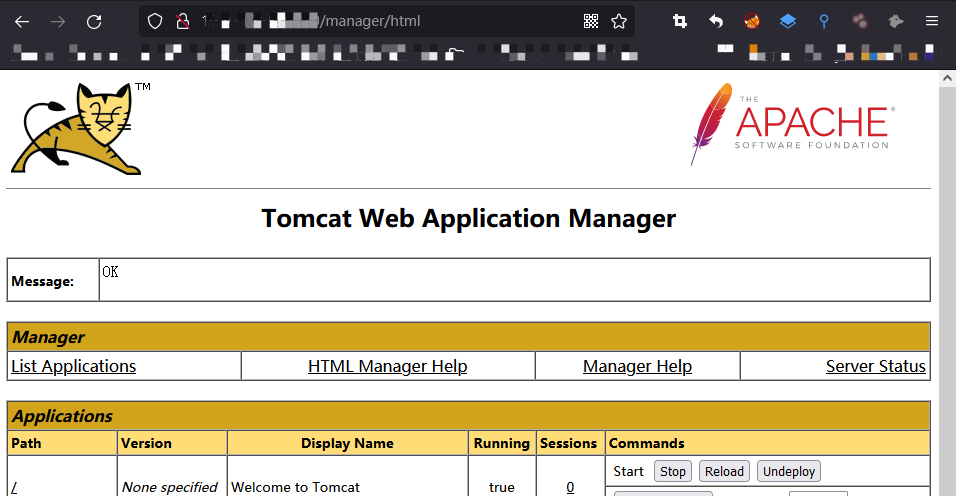Click the Tomcat Web Application Manager heading
The width and height of the screenshot is (956, 496).
tap(469, 218)
